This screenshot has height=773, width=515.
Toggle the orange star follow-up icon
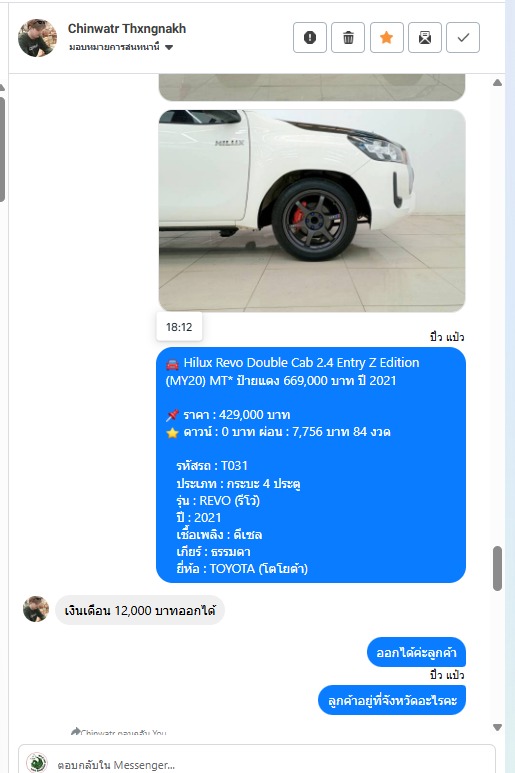[x=386, y=37]
